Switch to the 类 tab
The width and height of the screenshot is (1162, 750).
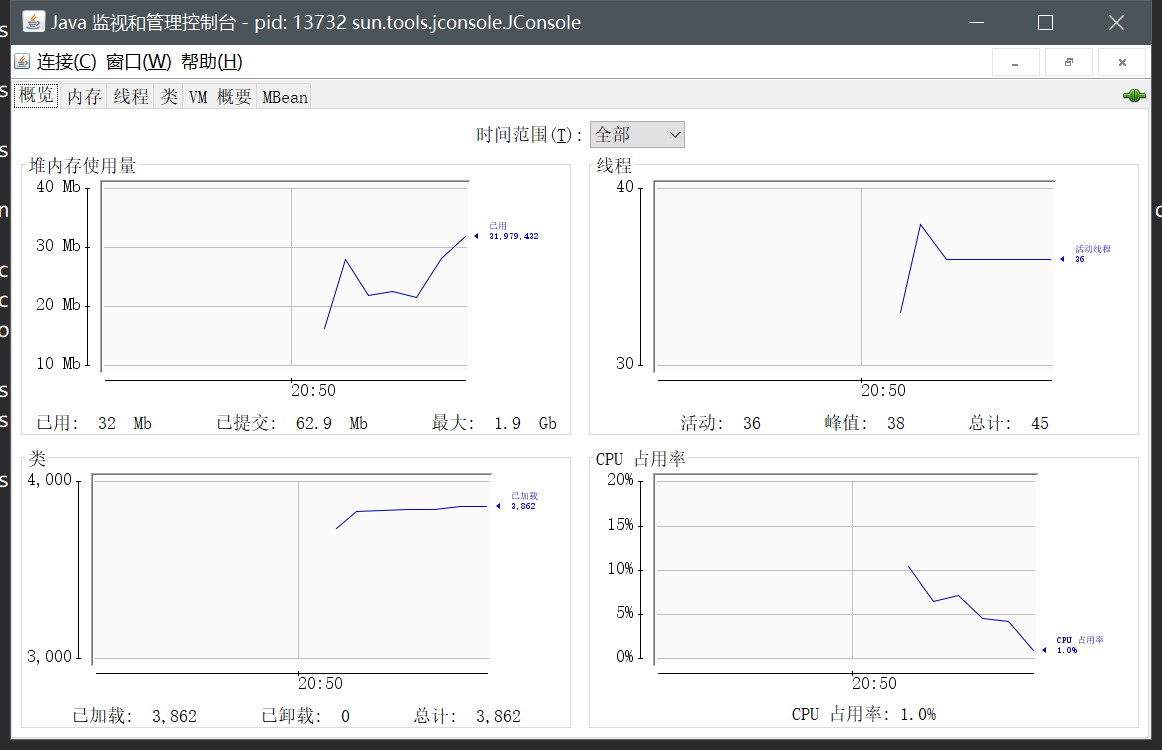168,97
